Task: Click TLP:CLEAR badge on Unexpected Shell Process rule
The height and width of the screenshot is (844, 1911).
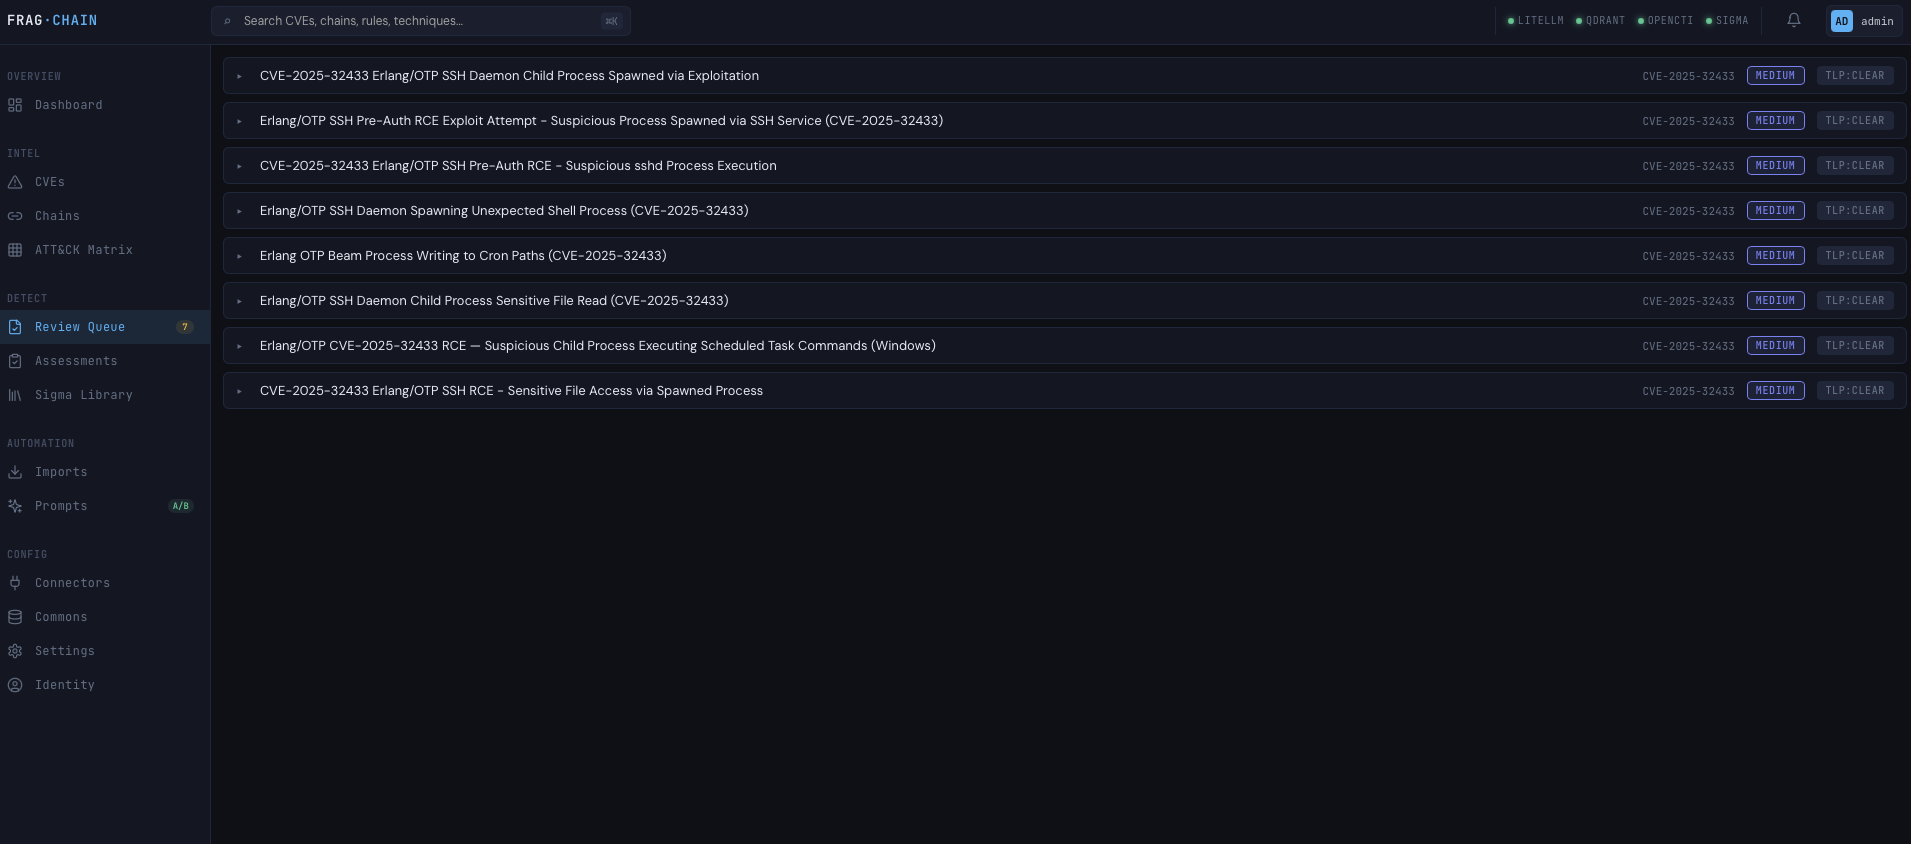Action: tap(1855, 211)
